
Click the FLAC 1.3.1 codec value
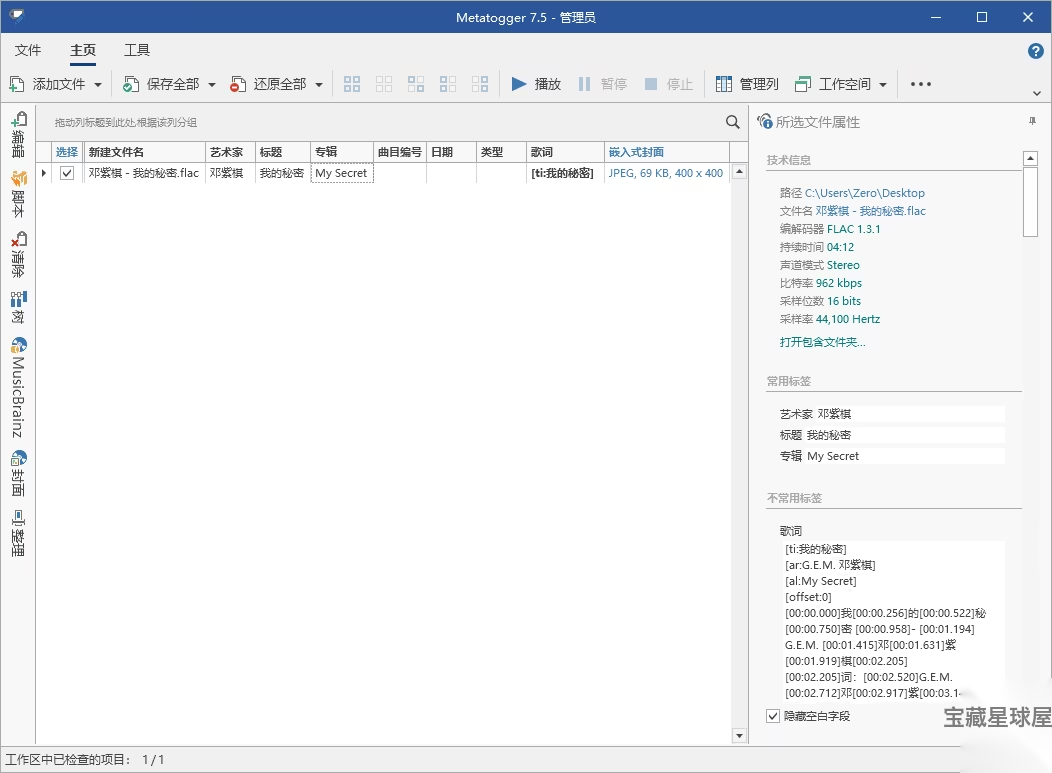853,229
